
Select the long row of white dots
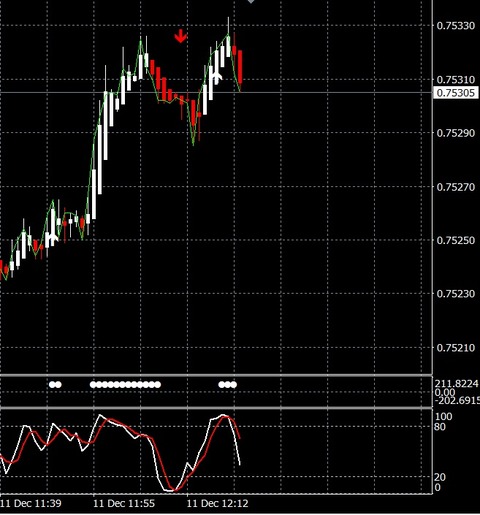tap(125, 385)
